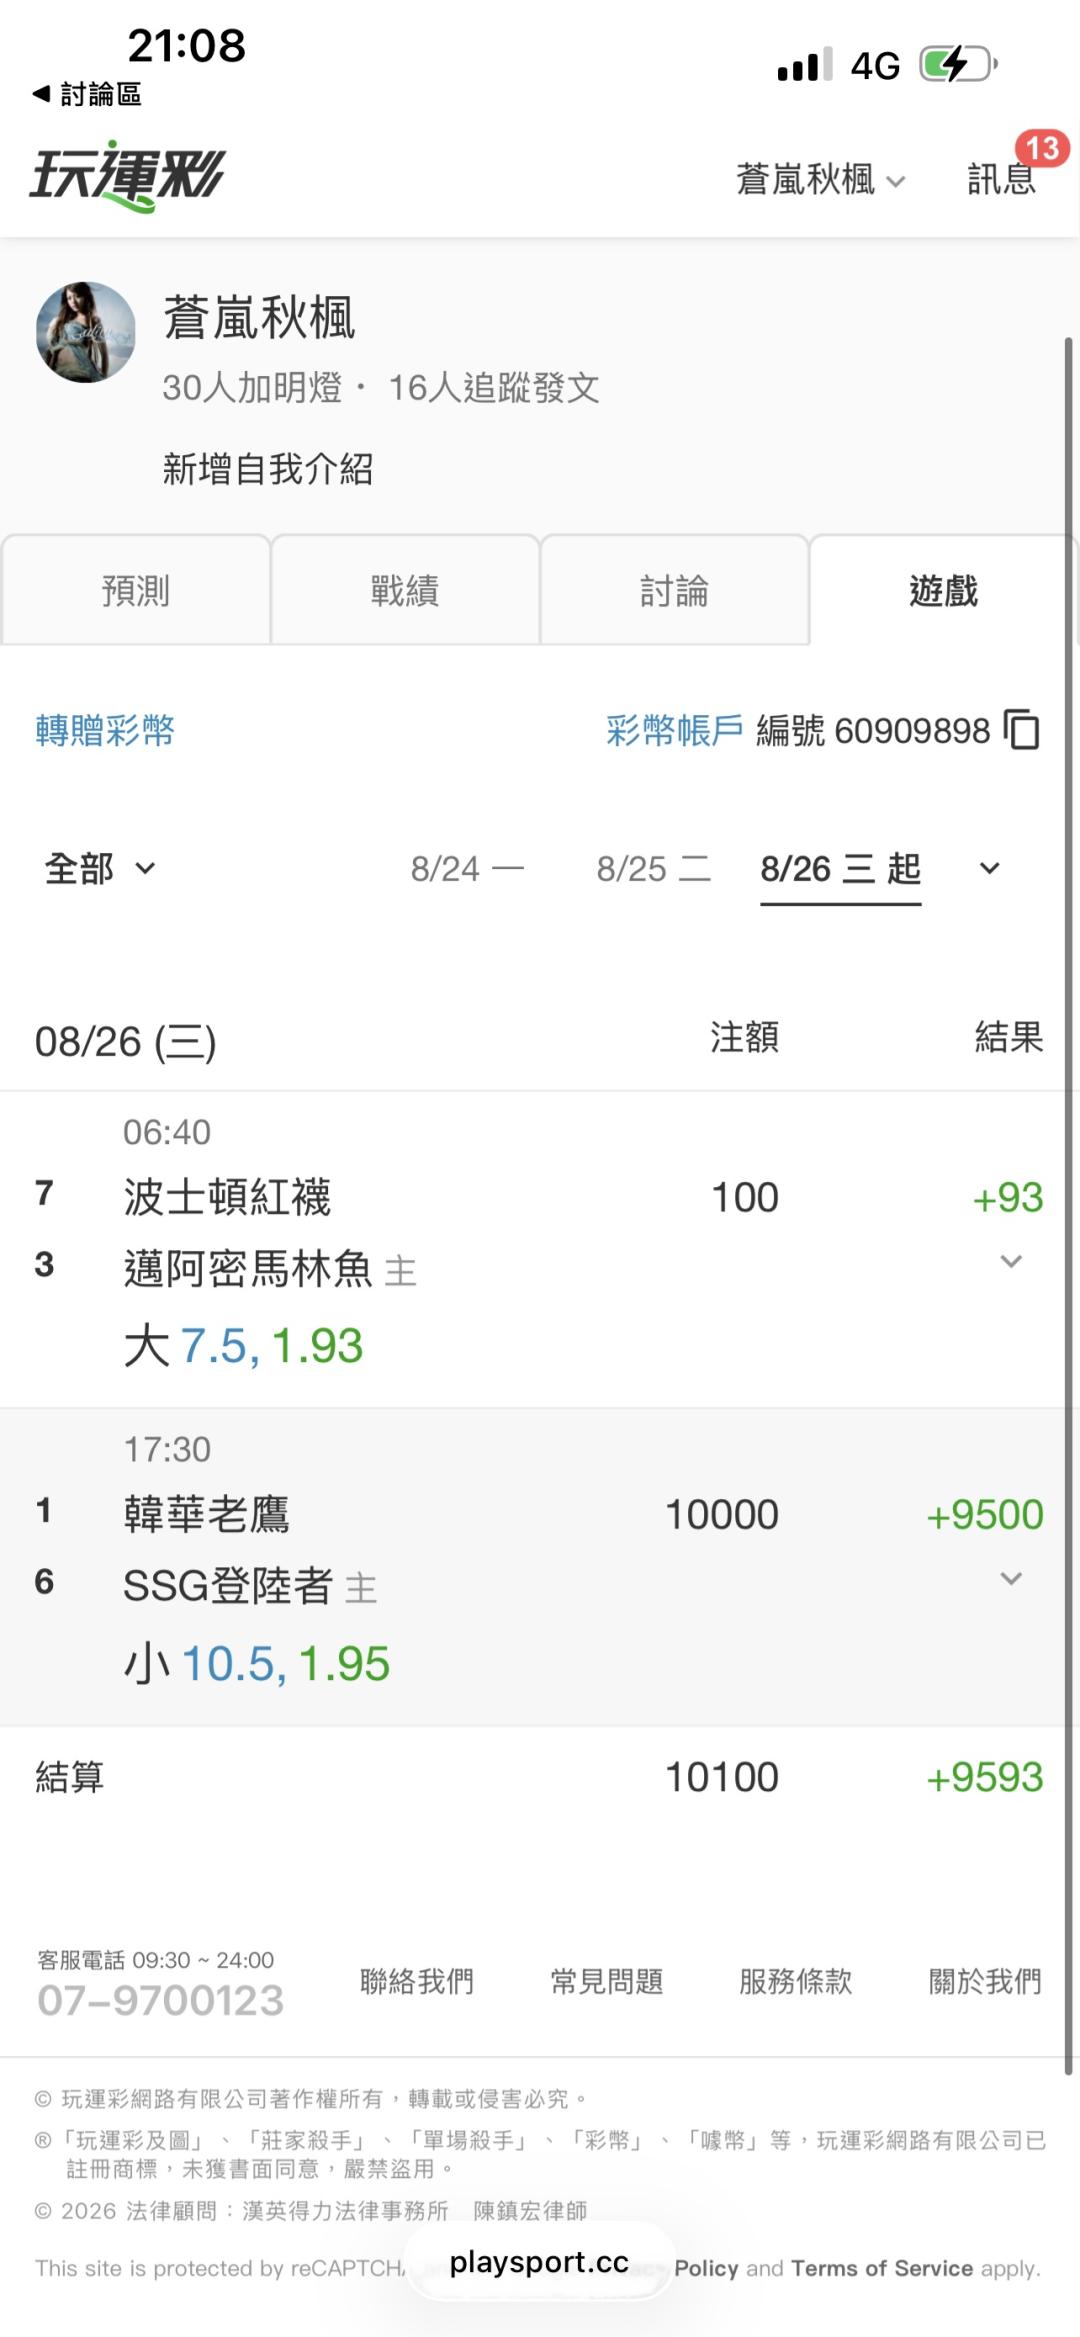Viewport: 1080px width, 2337px height.
Task: Open the 全部 filter dropdown
Action: (x=100, y=868)
